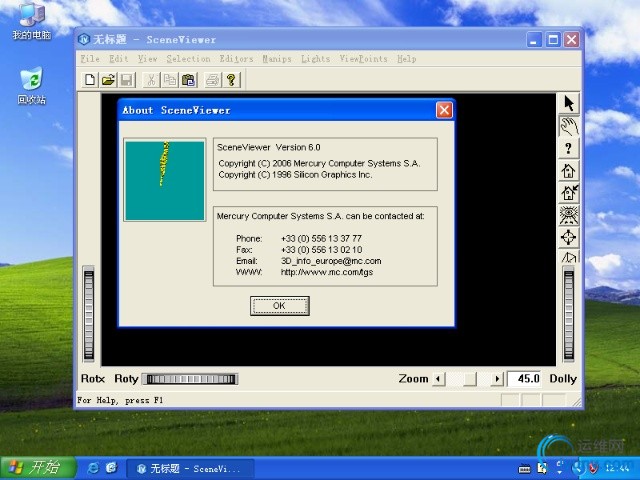Click the teal About dialog thumbnail image

click(164, 180)
